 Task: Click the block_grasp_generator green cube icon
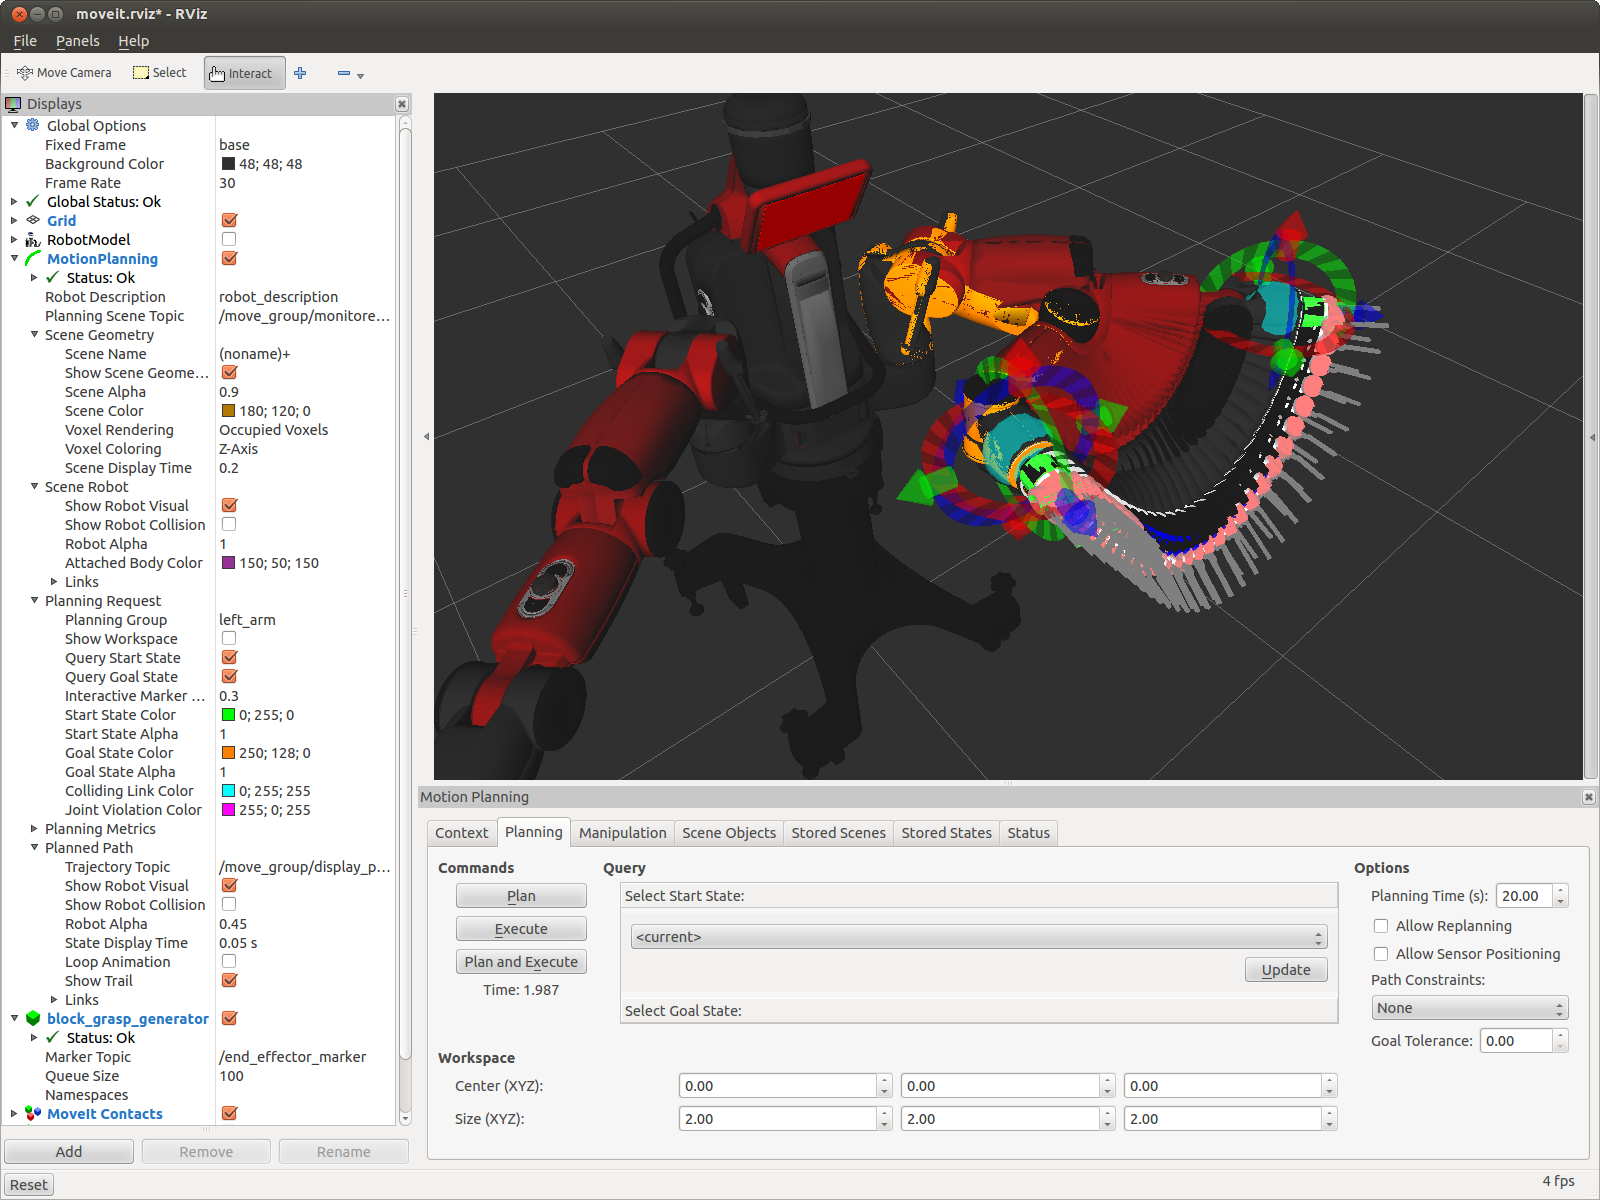pos(33,1018)
